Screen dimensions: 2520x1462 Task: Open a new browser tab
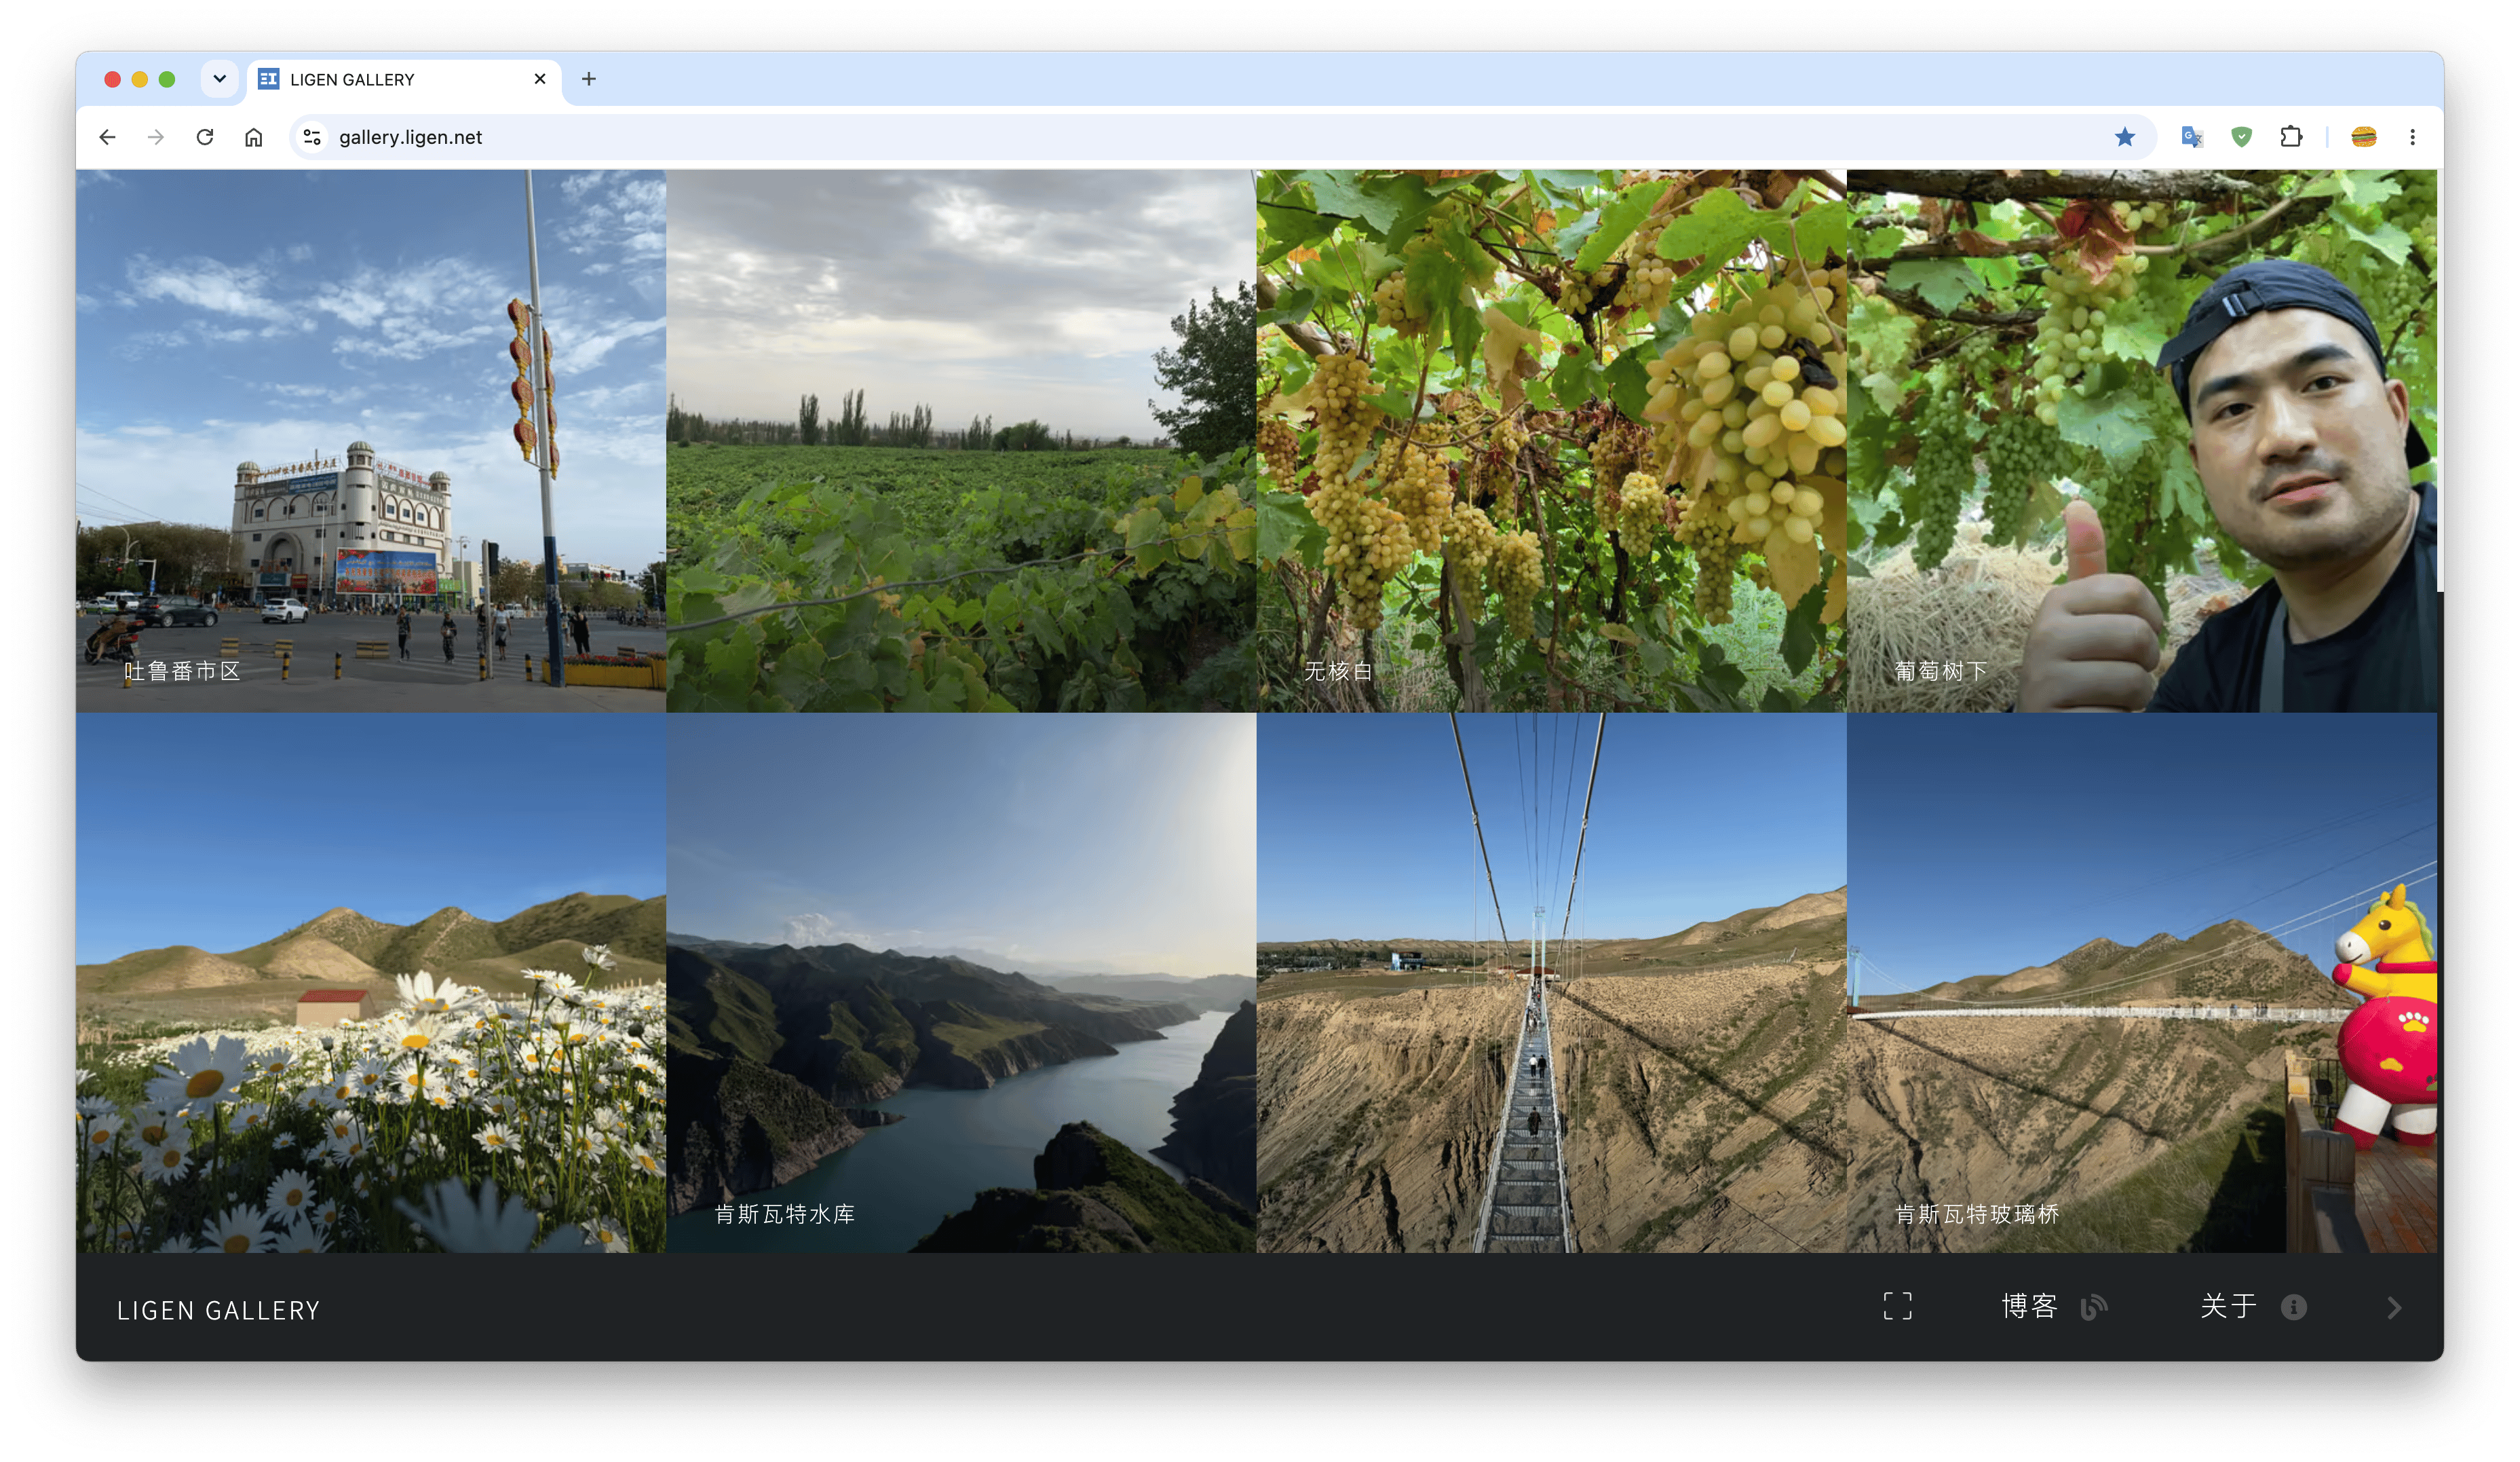click(589, 79)
